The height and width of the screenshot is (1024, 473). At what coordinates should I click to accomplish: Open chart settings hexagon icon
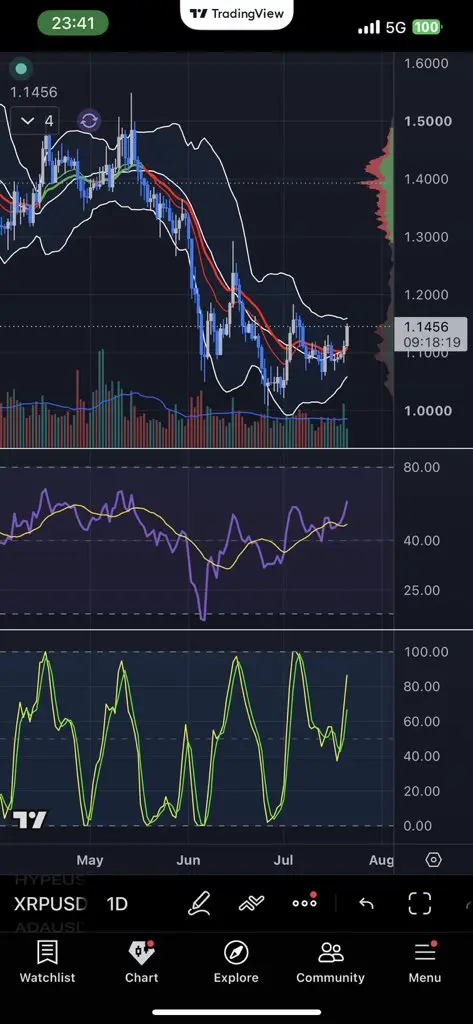coord(434,860)
